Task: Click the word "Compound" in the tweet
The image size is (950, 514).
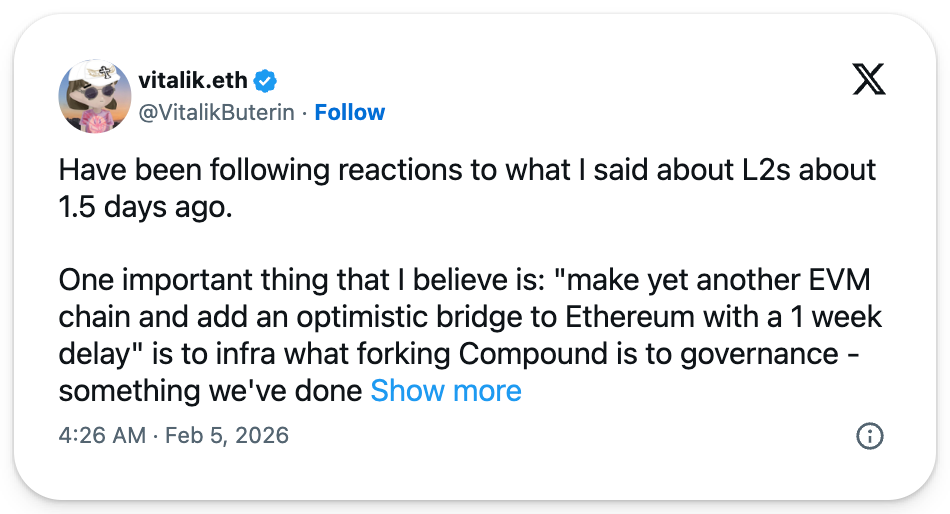Action: pos(542,353)
